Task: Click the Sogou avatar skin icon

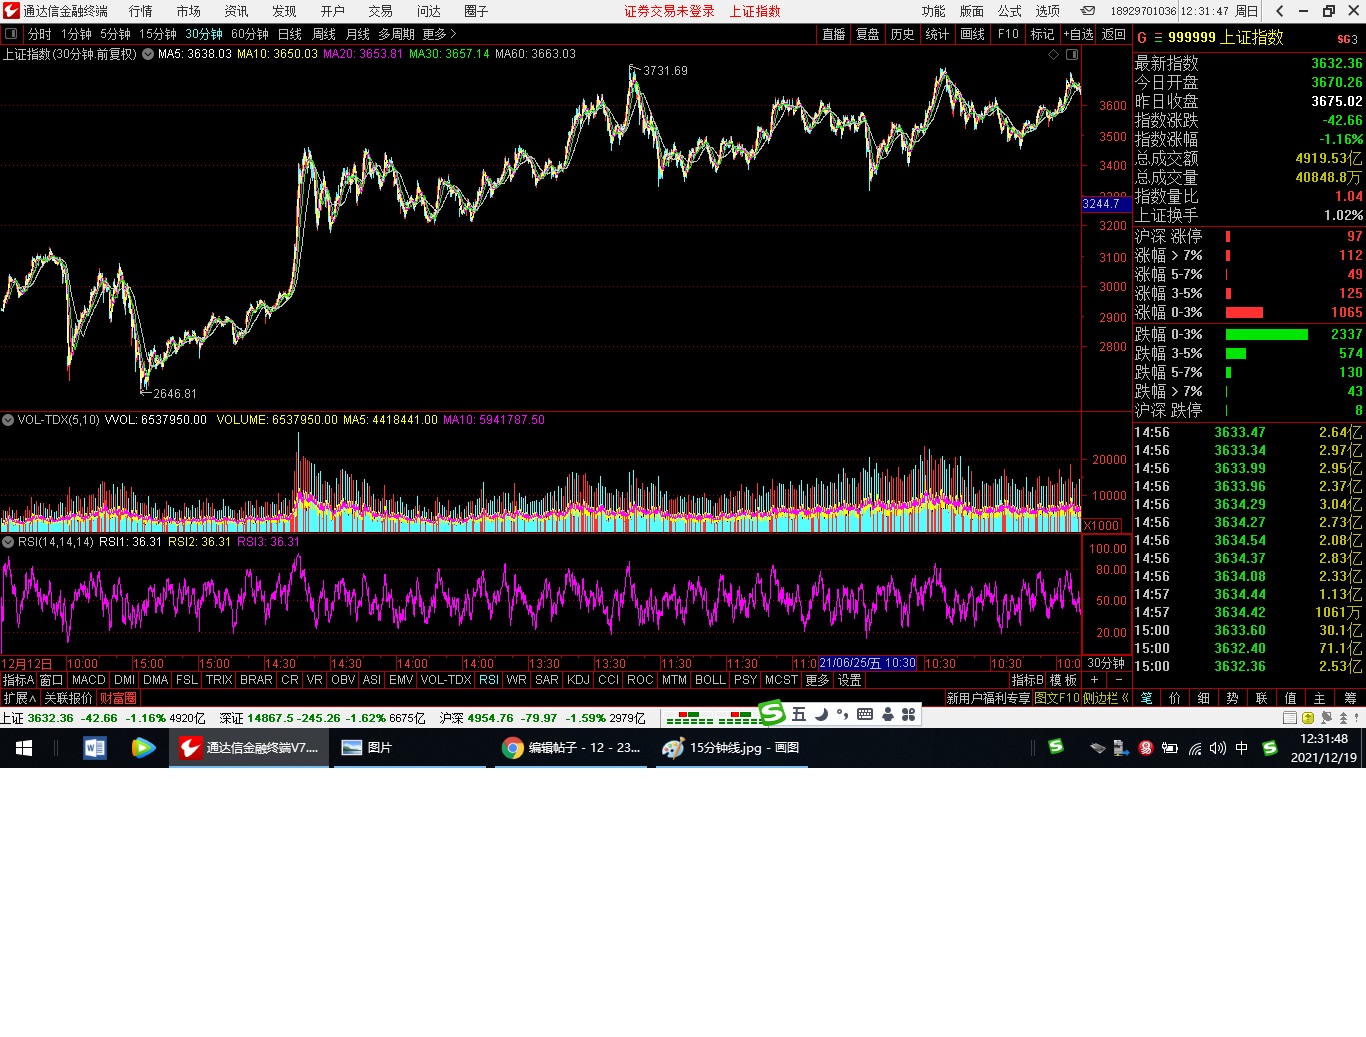Action: click(x=887, y=714)
